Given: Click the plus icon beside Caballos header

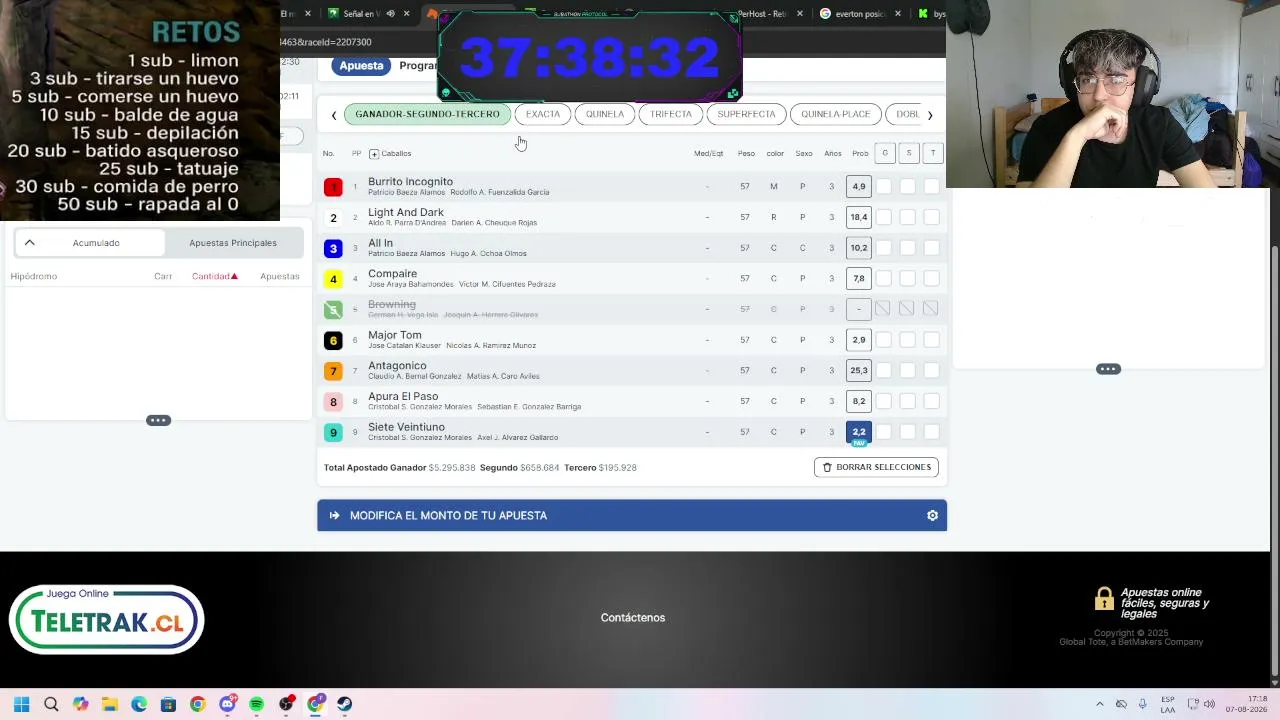Looking at the screenshot, I should coord(374,154).
